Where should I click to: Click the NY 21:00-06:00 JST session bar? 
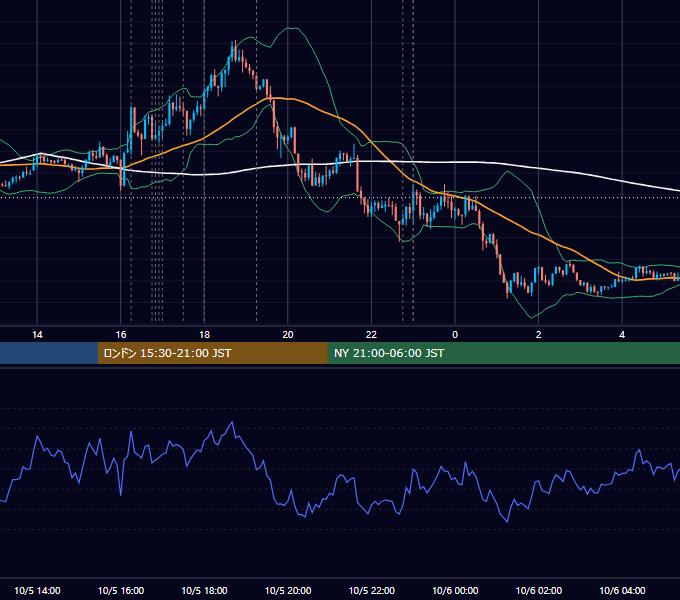click(x=503, y=353)
